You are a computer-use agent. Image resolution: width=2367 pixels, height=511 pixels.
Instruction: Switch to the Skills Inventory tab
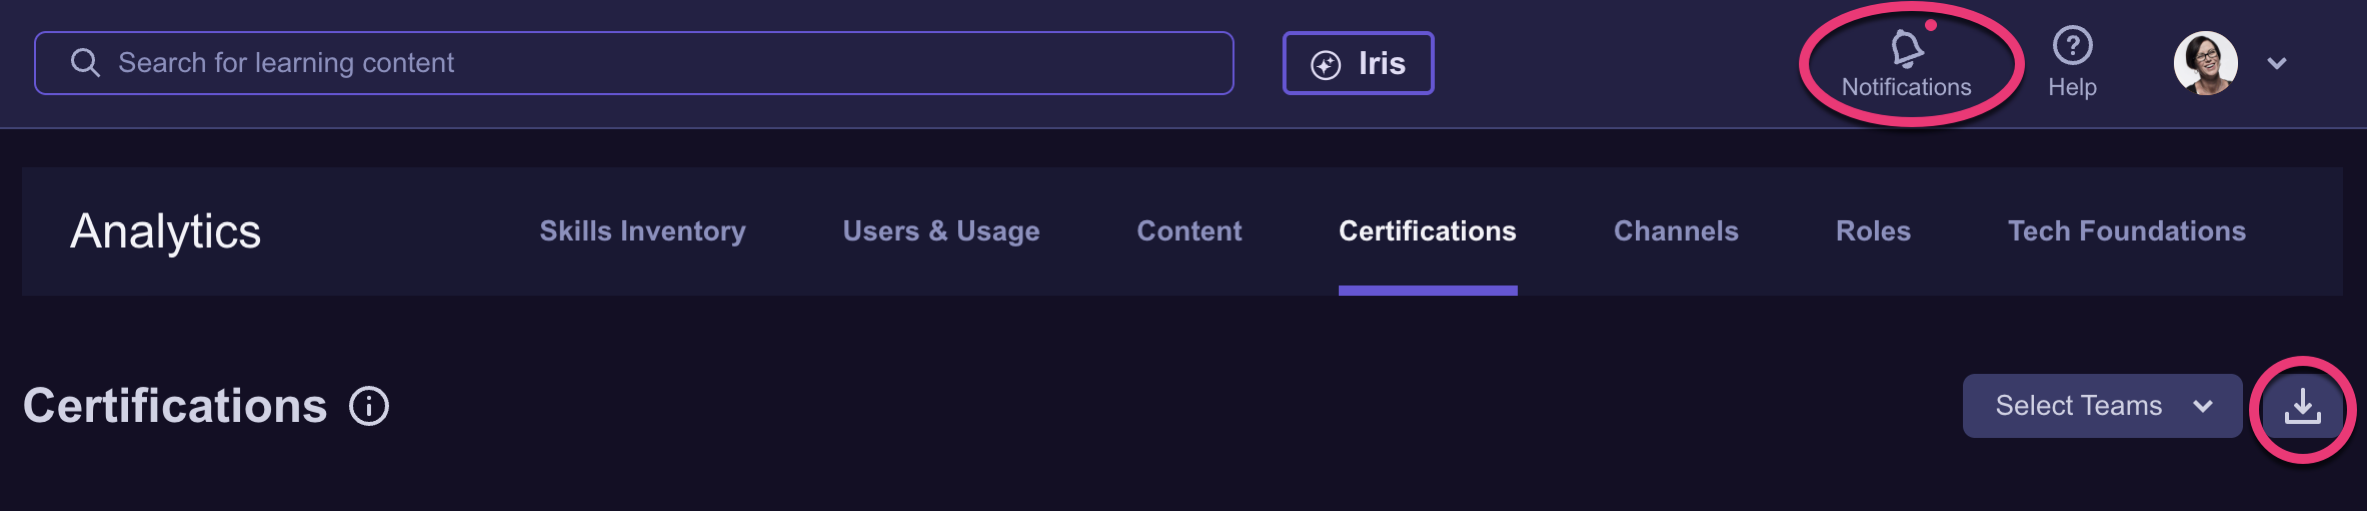pyautogui.click(x=642, y=231)
